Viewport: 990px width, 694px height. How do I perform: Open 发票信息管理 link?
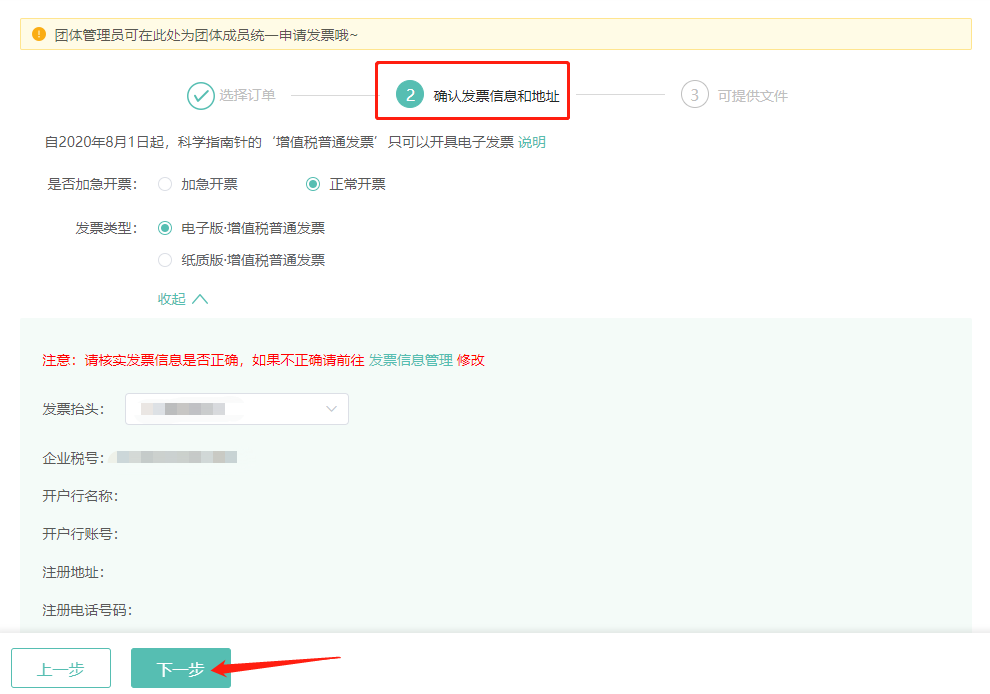click(x=412, y=359)
